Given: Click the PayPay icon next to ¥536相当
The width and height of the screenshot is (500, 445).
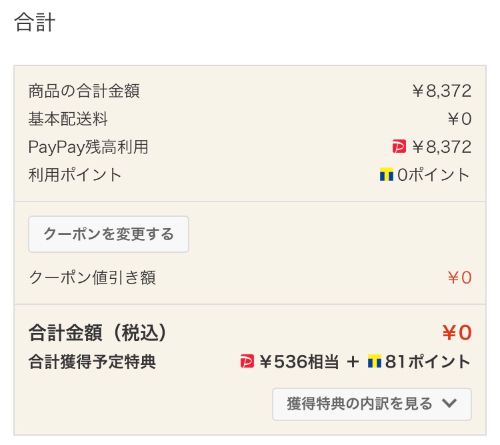Looking at the screenshot, I should click(x=247, y=362).
